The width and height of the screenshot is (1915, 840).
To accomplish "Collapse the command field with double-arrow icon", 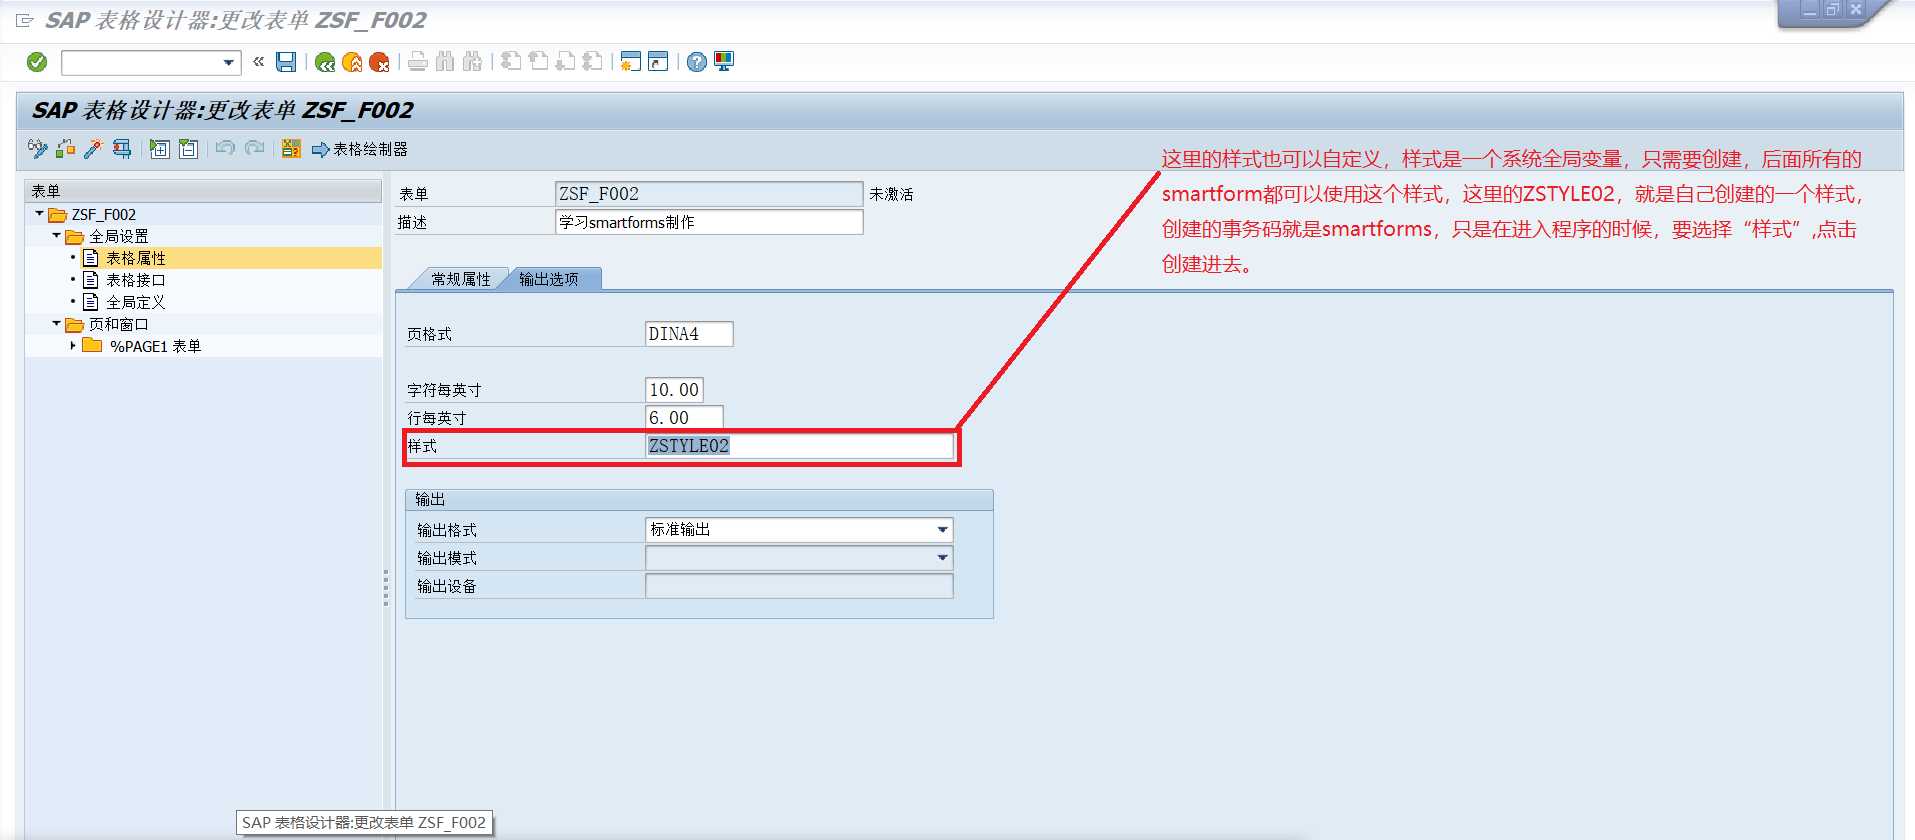I will pyautogui.click(x=258, y=62).
